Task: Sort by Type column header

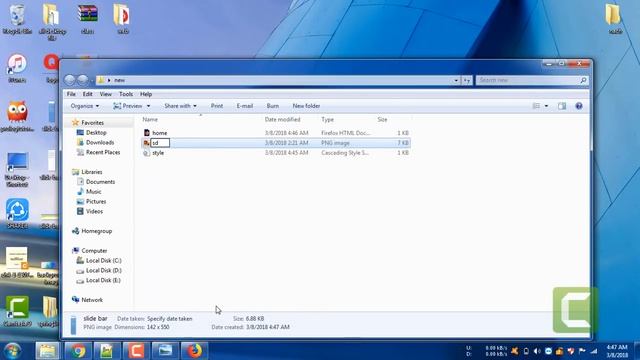Action: click(327, 120)
